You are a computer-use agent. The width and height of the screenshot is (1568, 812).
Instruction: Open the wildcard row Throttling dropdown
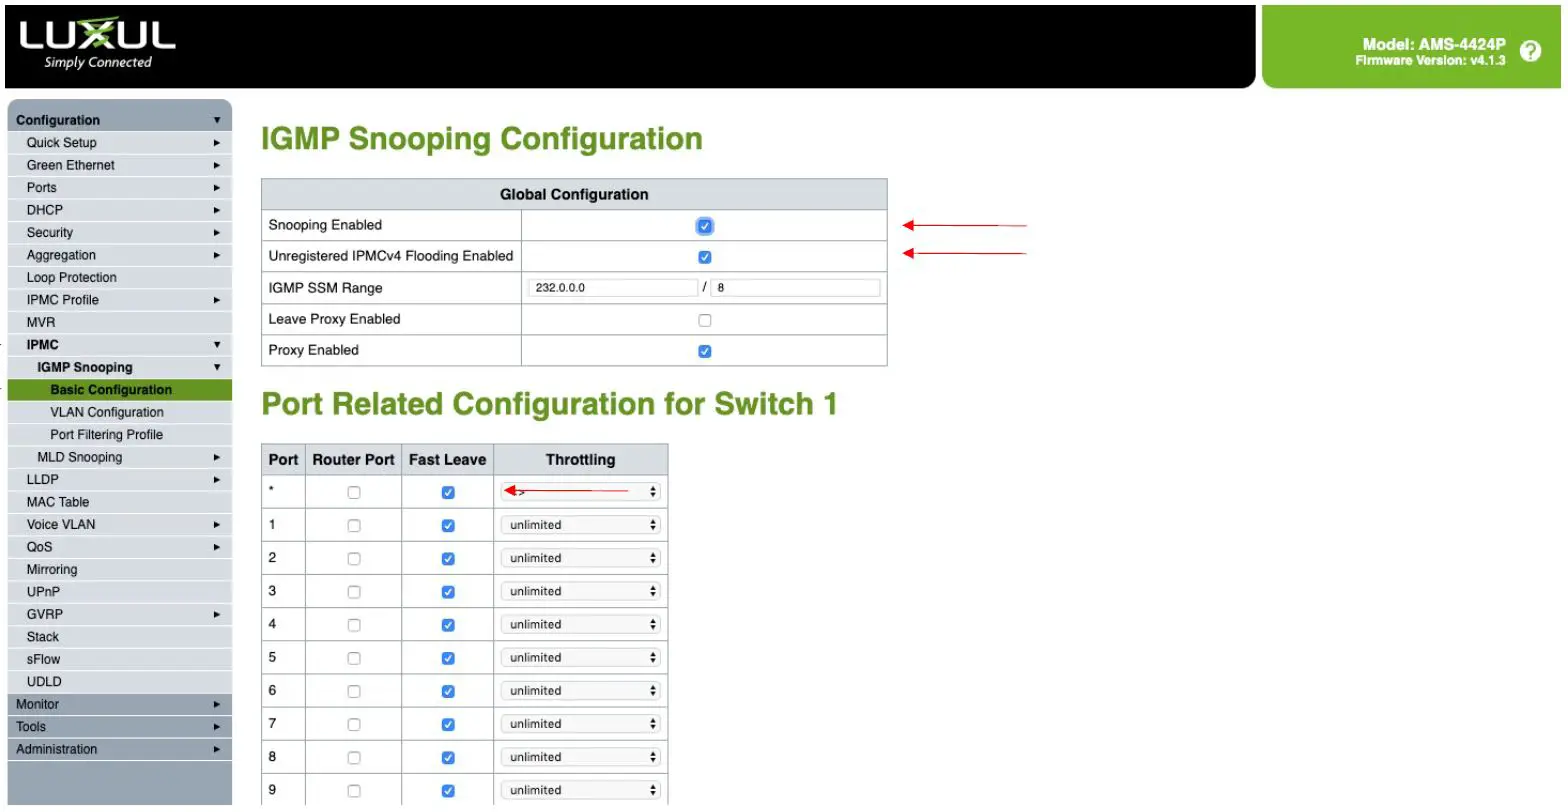coord(581,491)
